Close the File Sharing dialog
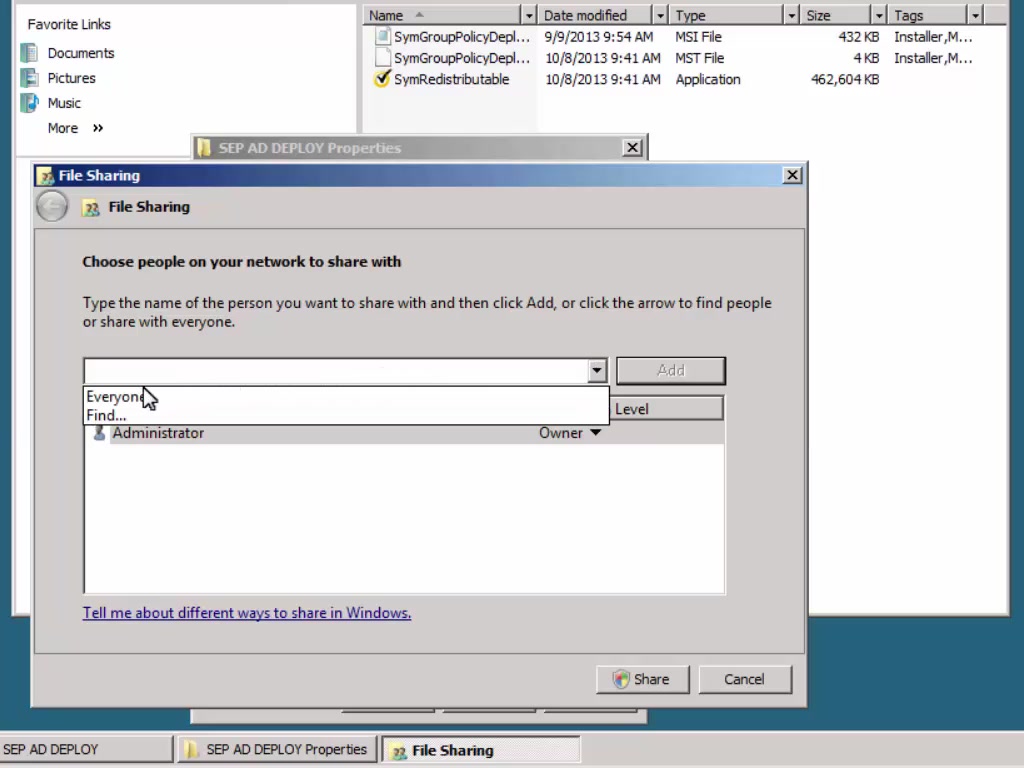1024x768 pixels. 792,175
